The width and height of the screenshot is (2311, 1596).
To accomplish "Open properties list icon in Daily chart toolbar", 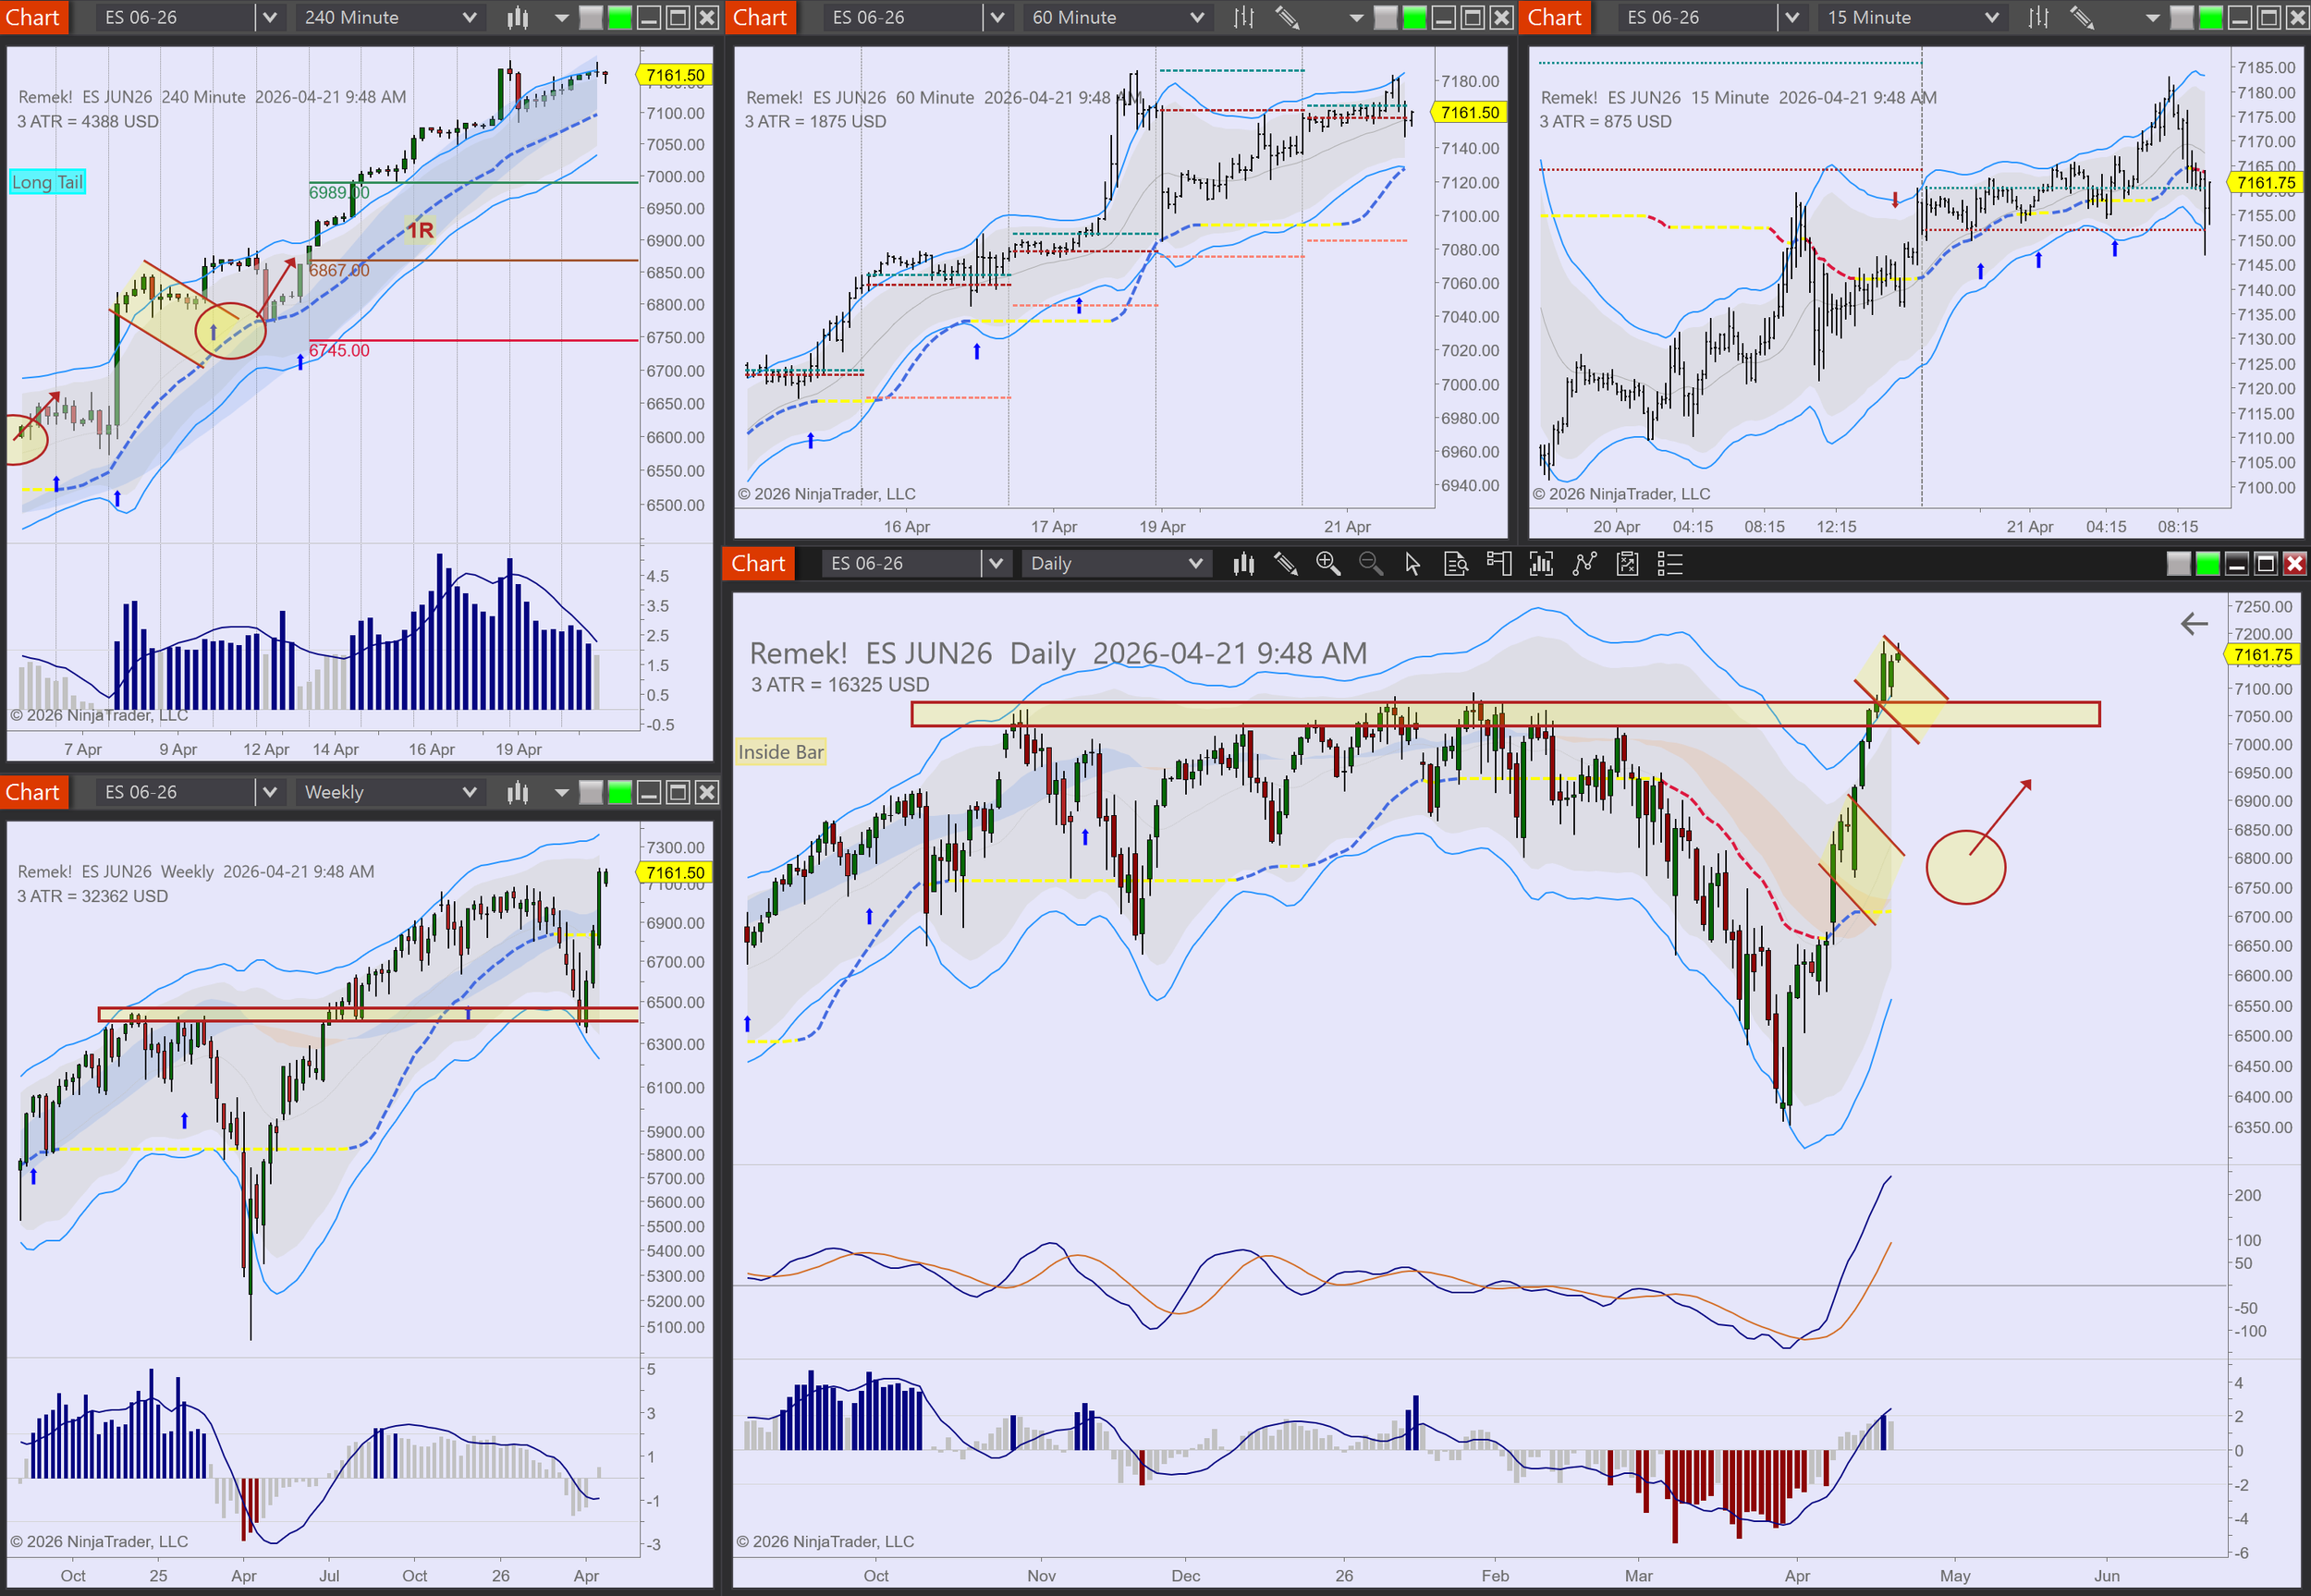I will click(x=1670, y=564).
